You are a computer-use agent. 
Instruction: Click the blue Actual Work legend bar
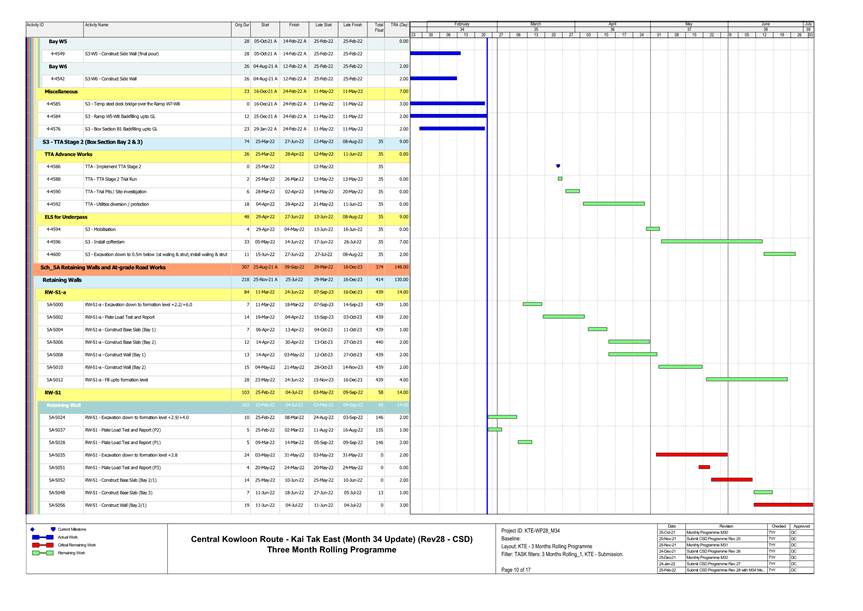40,537
